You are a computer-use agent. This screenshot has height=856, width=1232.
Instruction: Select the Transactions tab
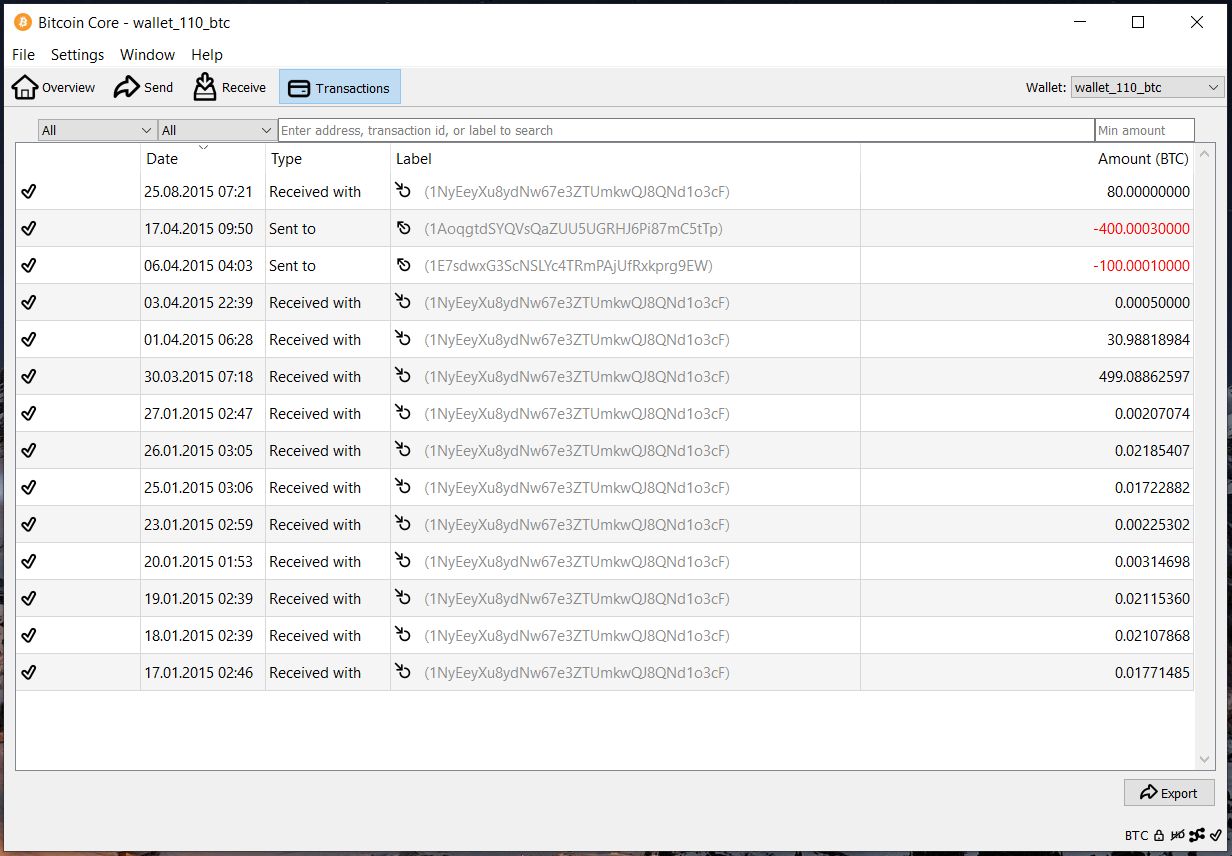pos(340,88)
